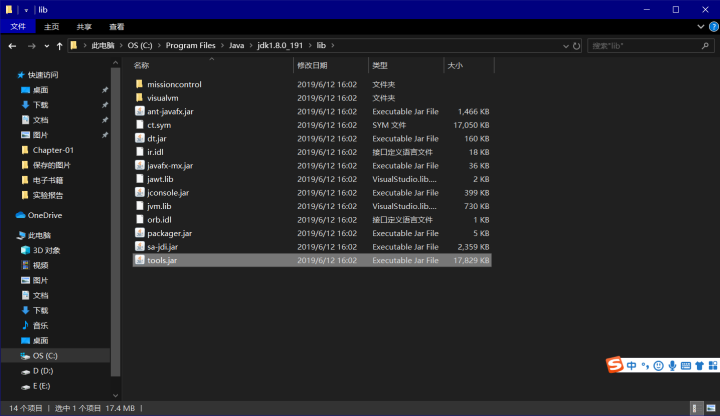Go forward with the right arrow
Viewport: 720px width, 416px height.
pyautogui.click(x=31, y=46)
